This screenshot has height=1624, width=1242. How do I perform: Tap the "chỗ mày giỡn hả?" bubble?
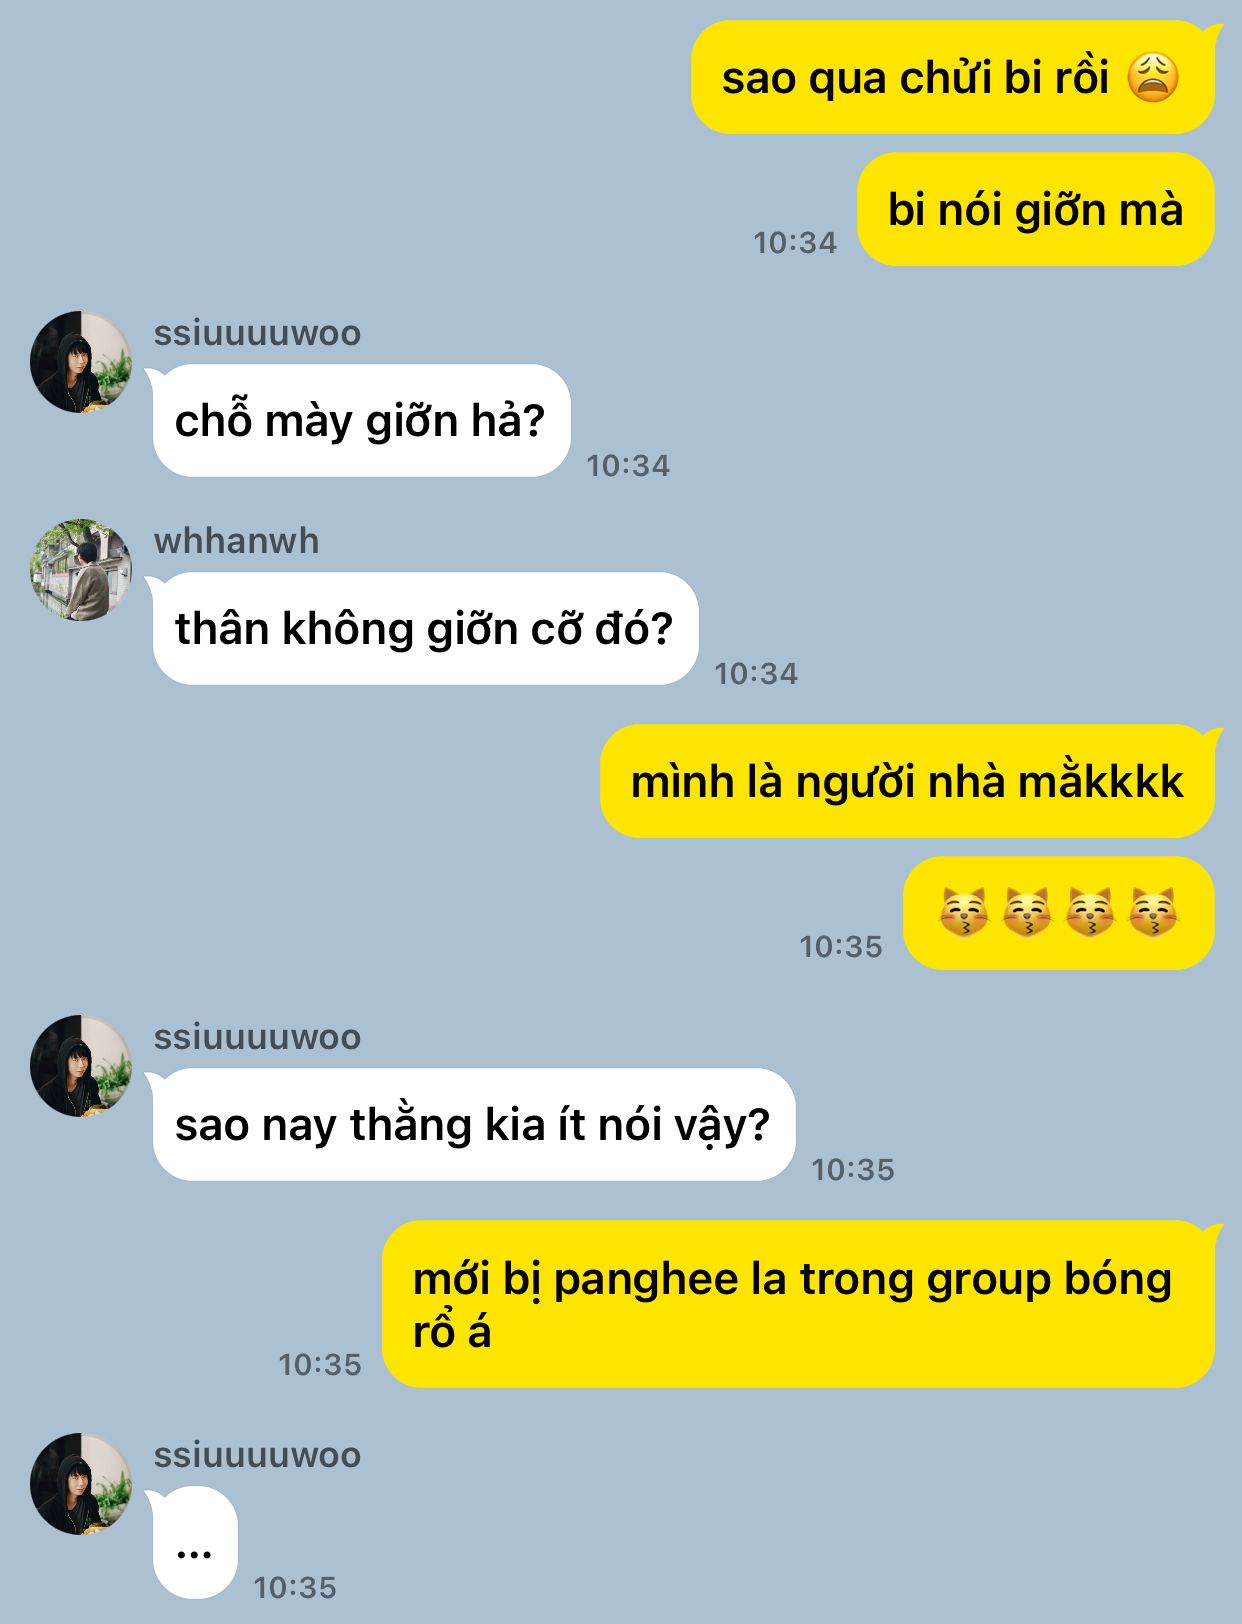tap(361, 421)
